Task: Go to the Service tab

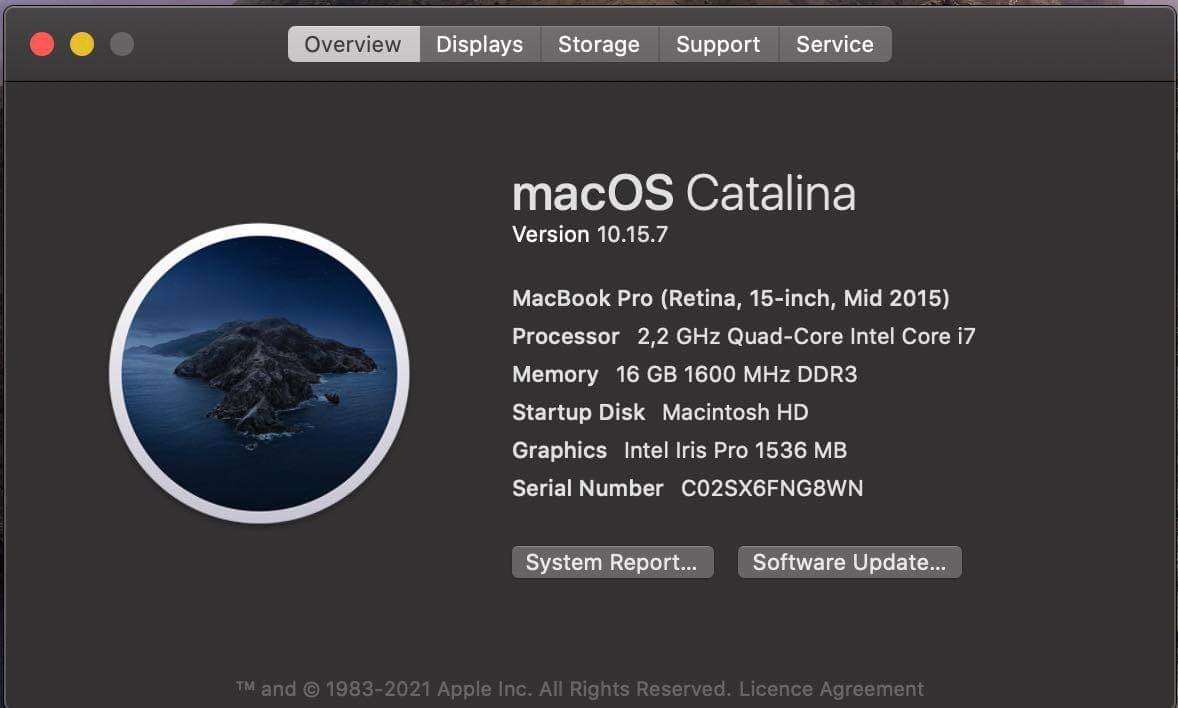Action: click(x=835, y=44)
